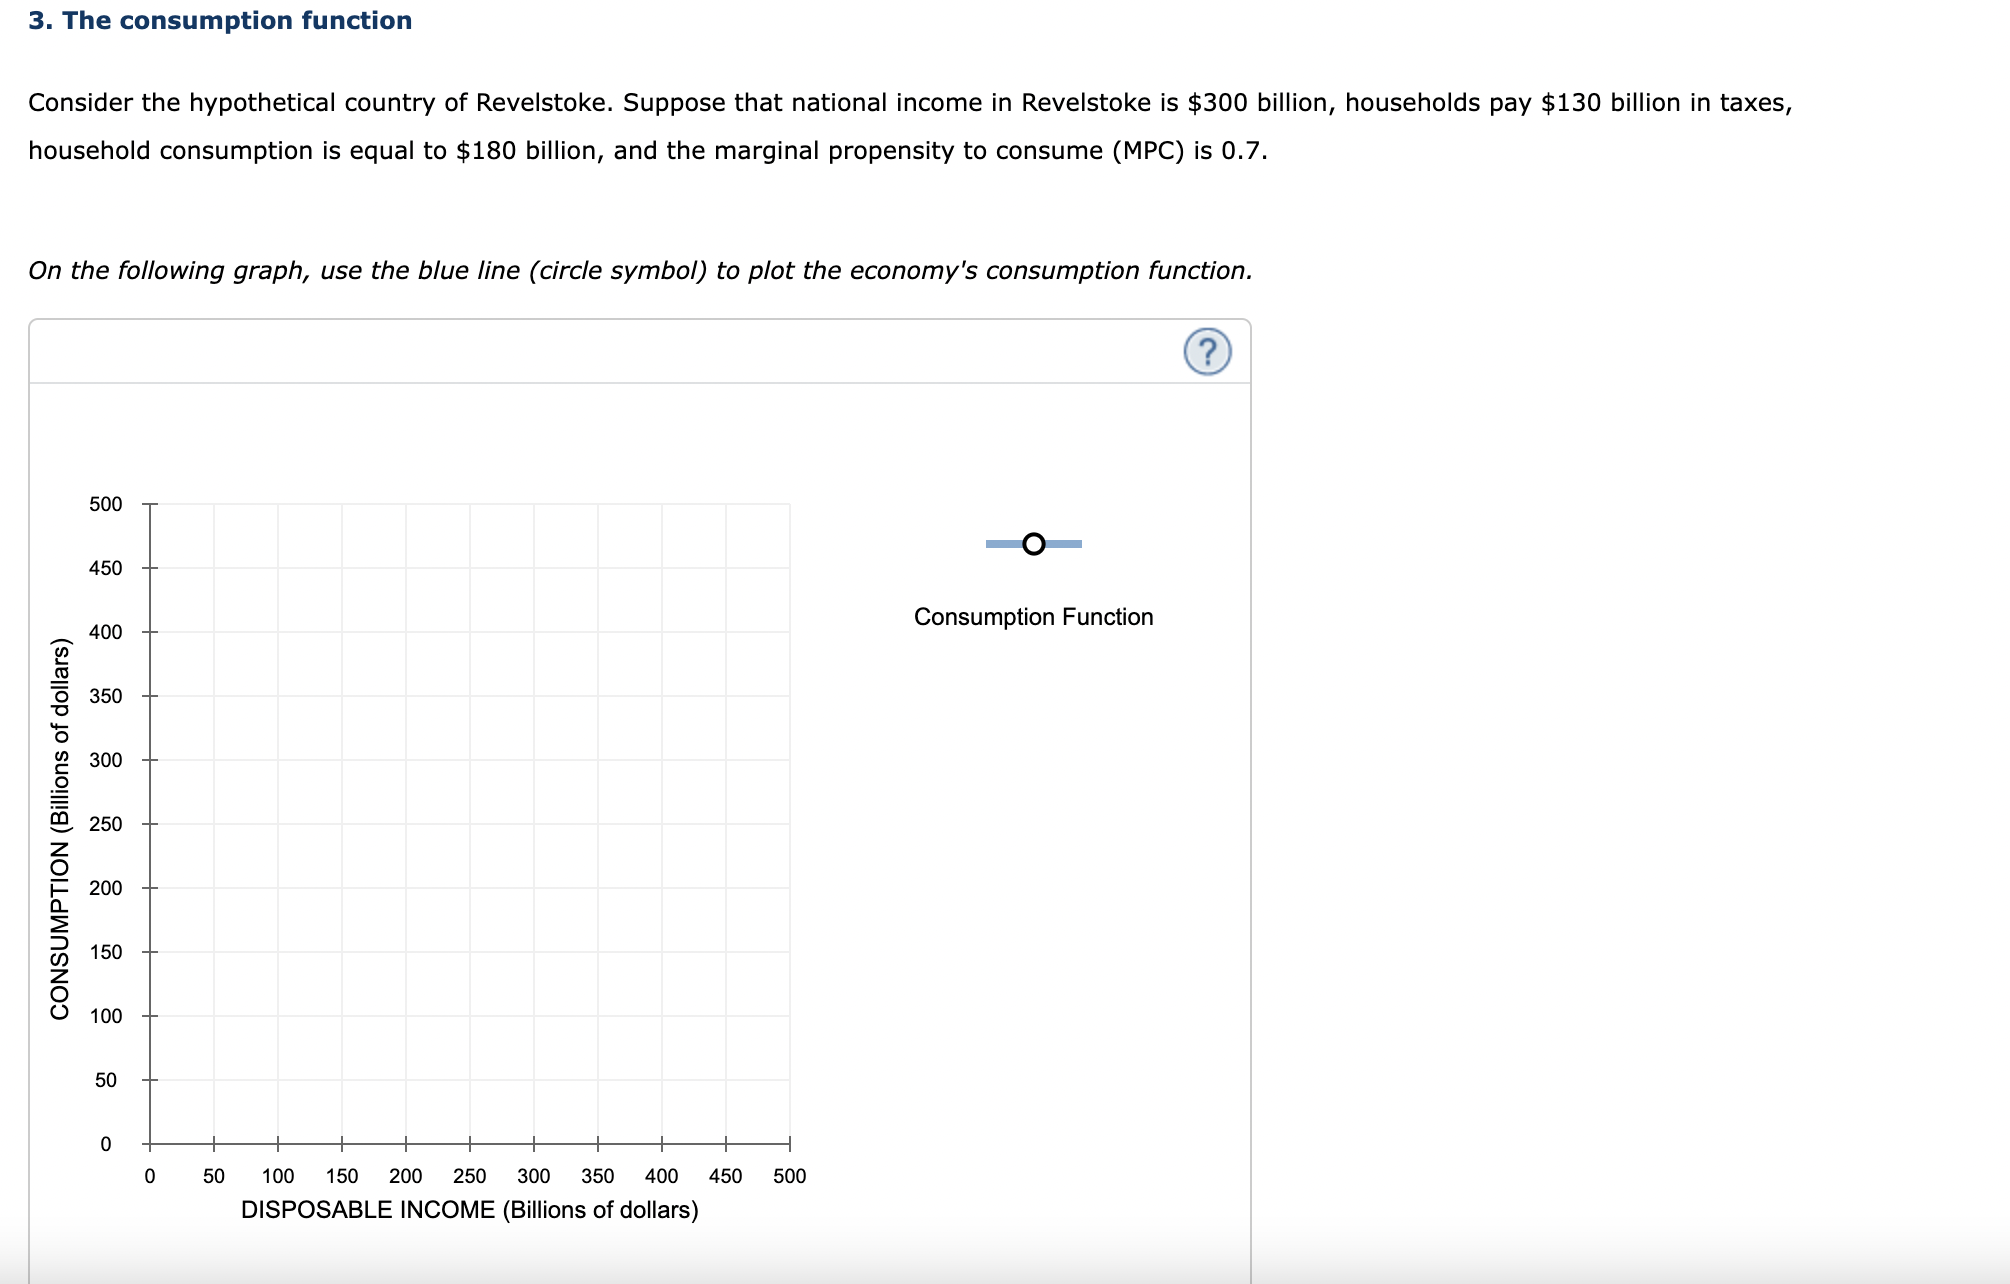Click the DISPOSABLE INCOME axis title

(x=469, y=1210)
